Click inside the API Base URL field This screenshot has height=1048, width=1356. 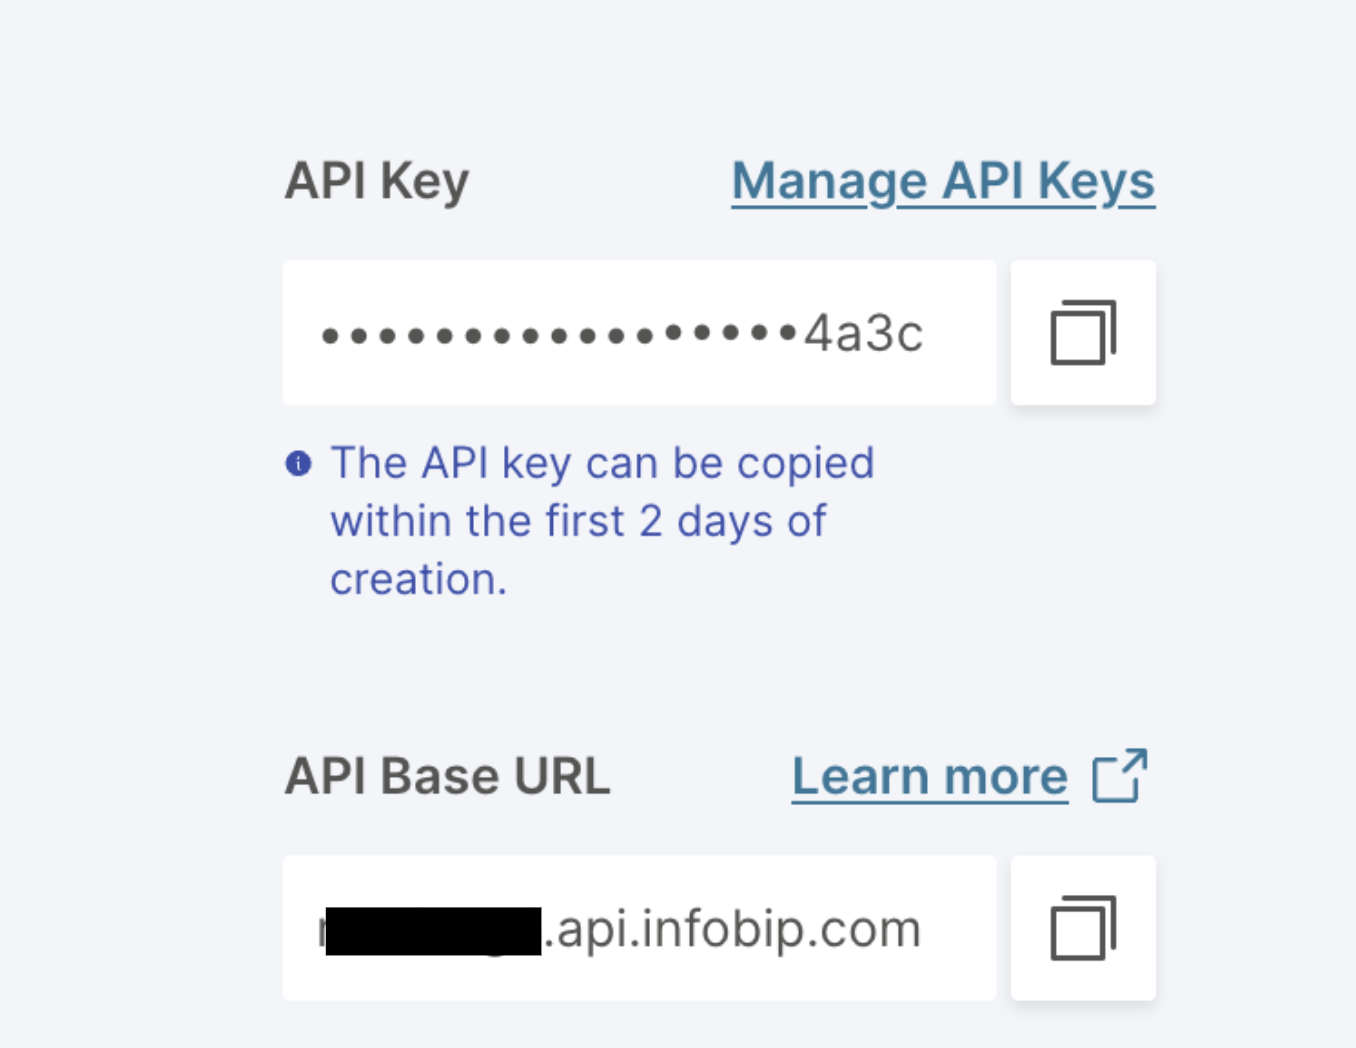coord(638,928)
